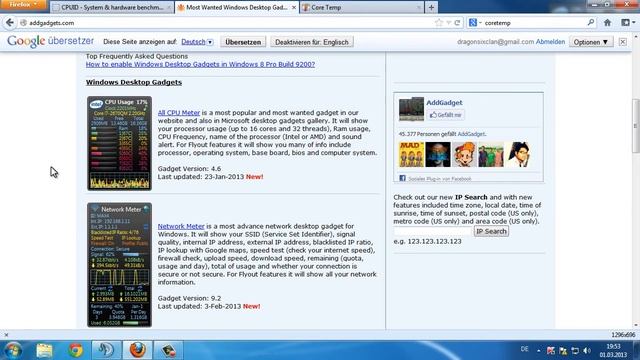This screenshot has height=360, width=640.
Task: Click the DE language indicator
Action: 524,349
